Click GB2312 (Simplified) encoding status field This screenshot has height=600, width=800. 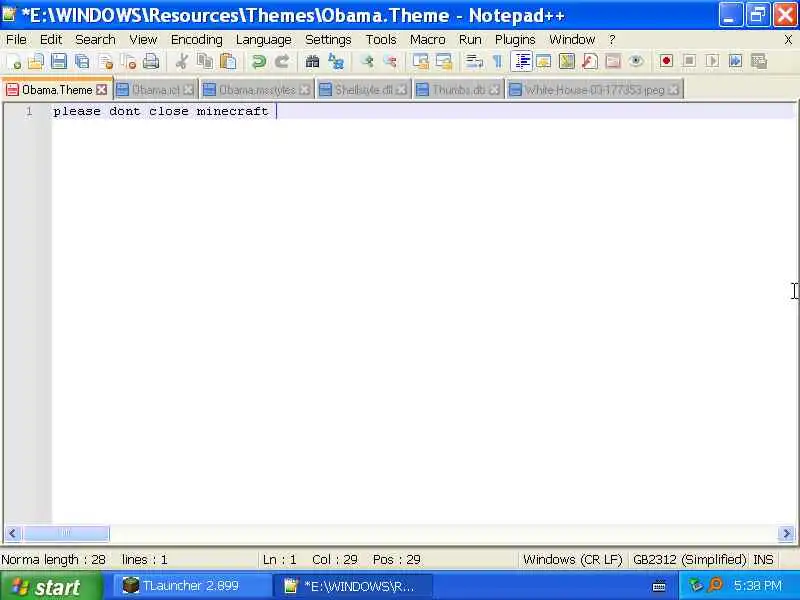click(x=689, y=560)
